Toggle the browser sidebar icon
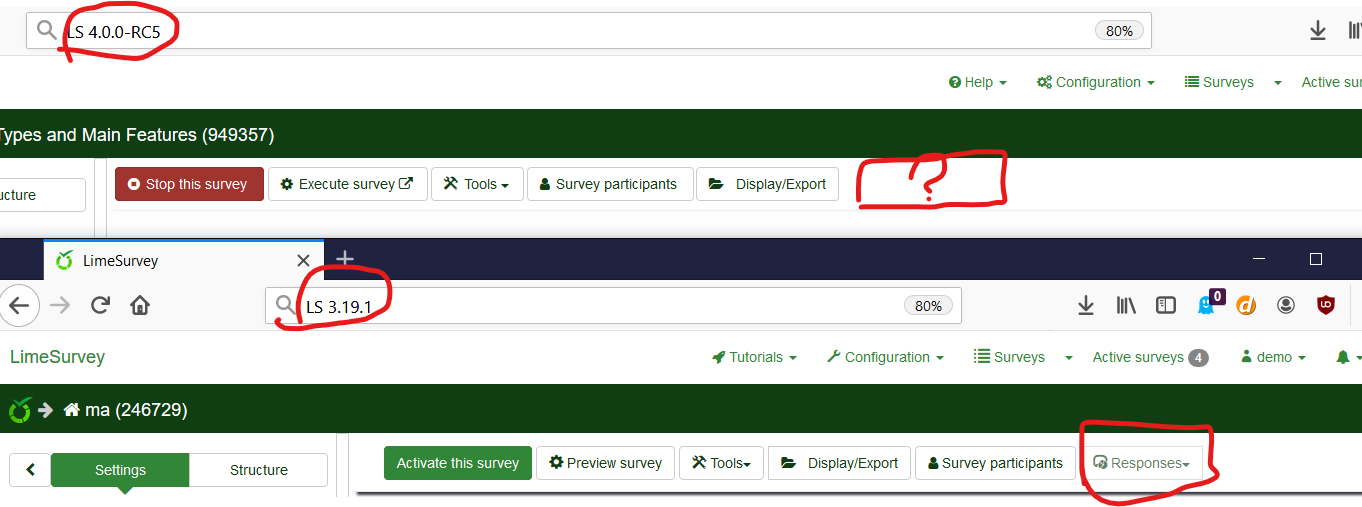This screenshot has width=1362, height=507. click(x=1166, y=306)
